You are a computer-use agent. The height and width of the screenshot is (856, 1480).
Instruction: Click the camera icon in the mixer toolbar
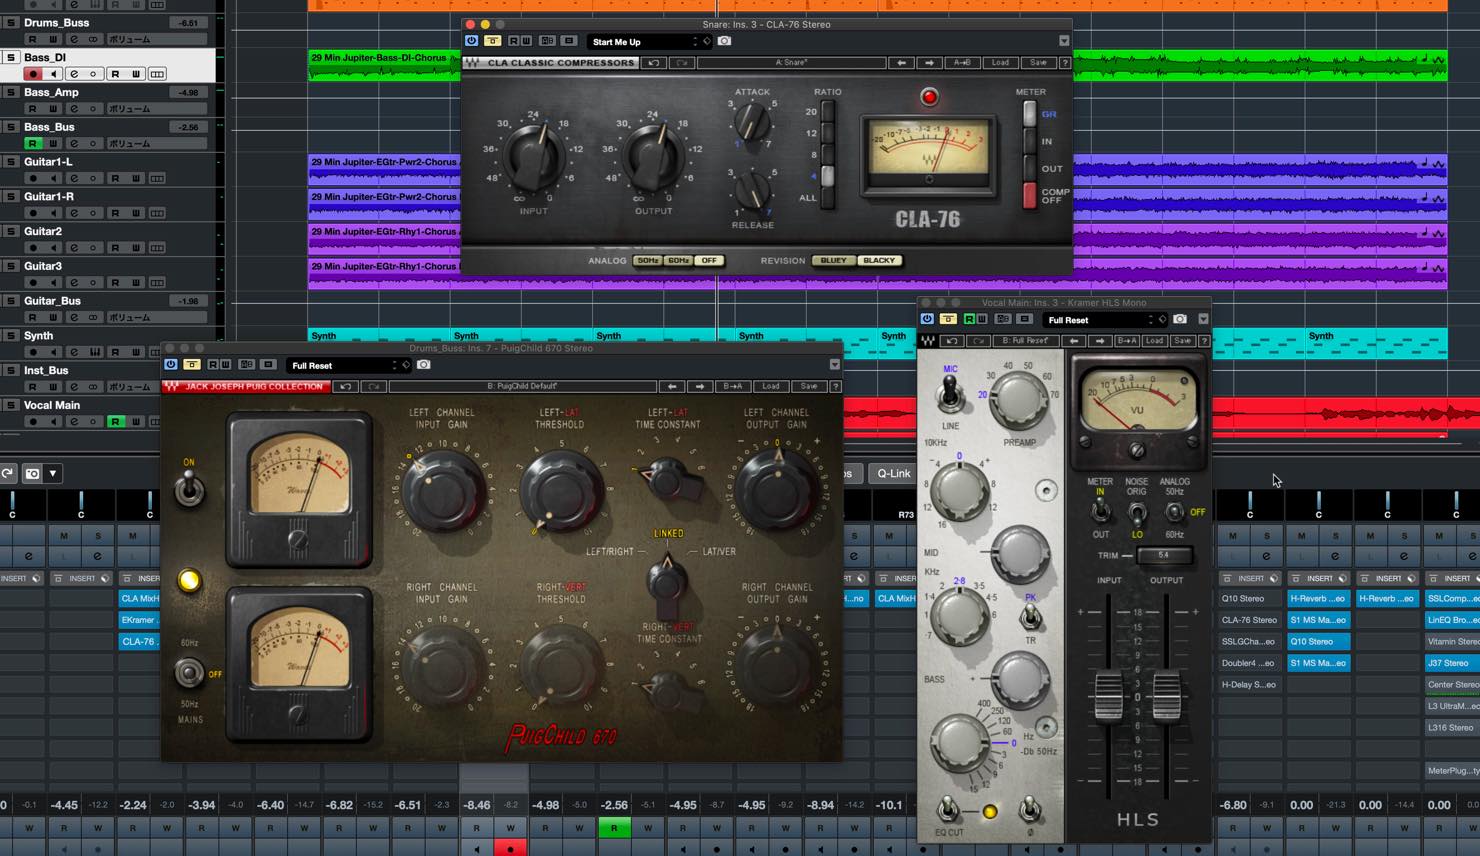click(x=32, y=473)
